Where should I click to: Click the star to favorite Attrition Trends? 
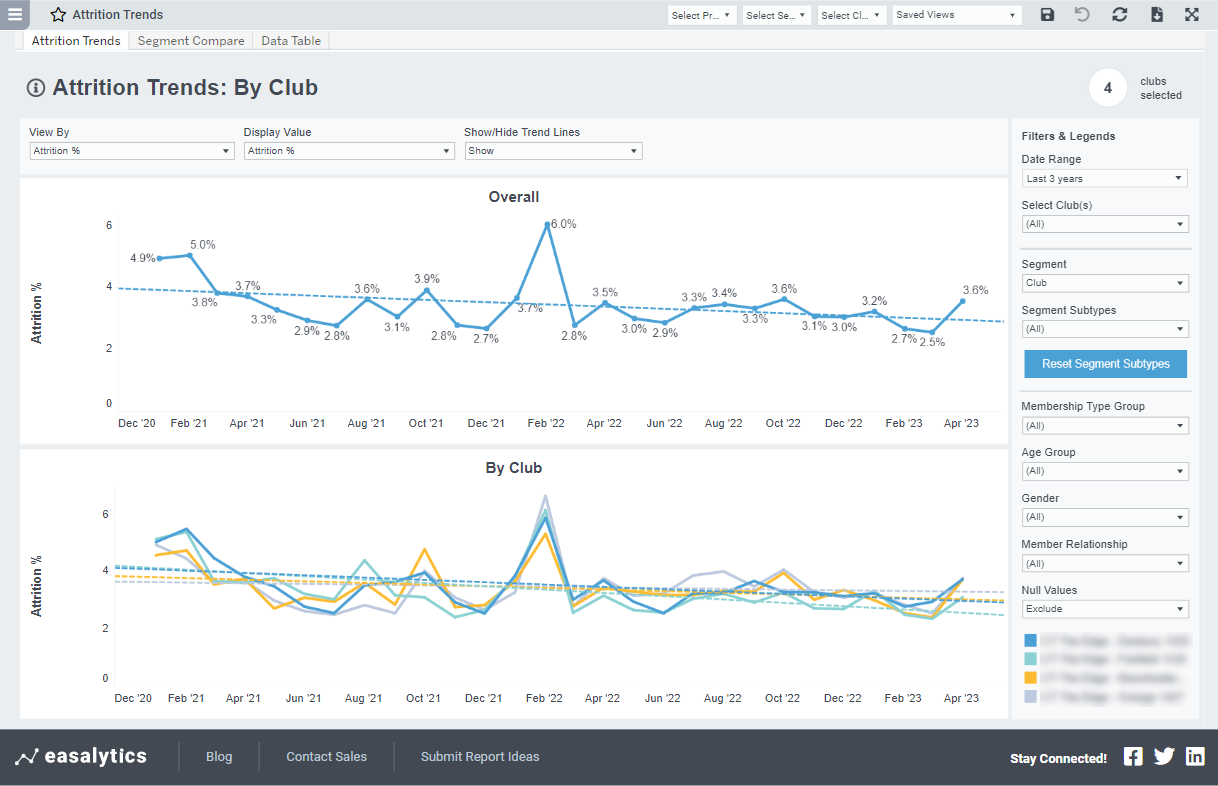[58, 14]
